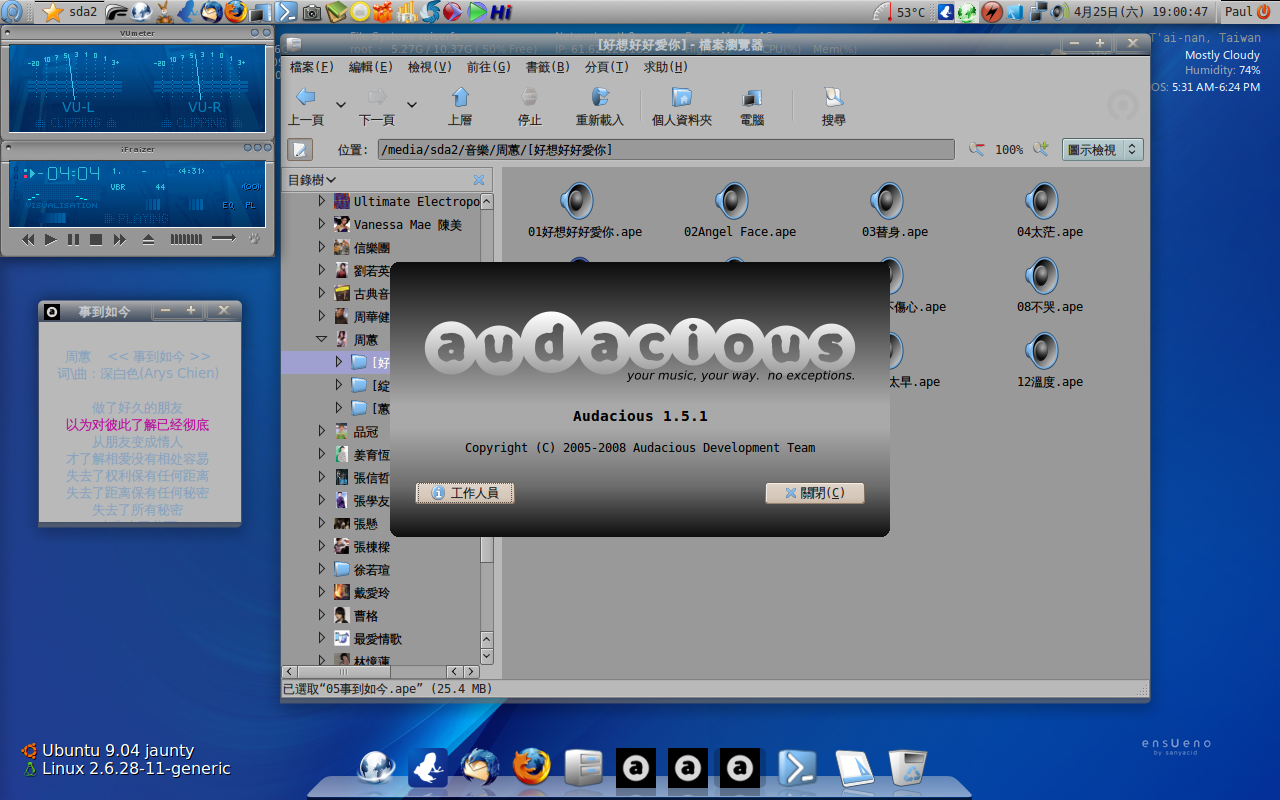Click the rewind button in iFraizer player
The width and height of the screenshot is (1280, 800).
click(28, 240)
